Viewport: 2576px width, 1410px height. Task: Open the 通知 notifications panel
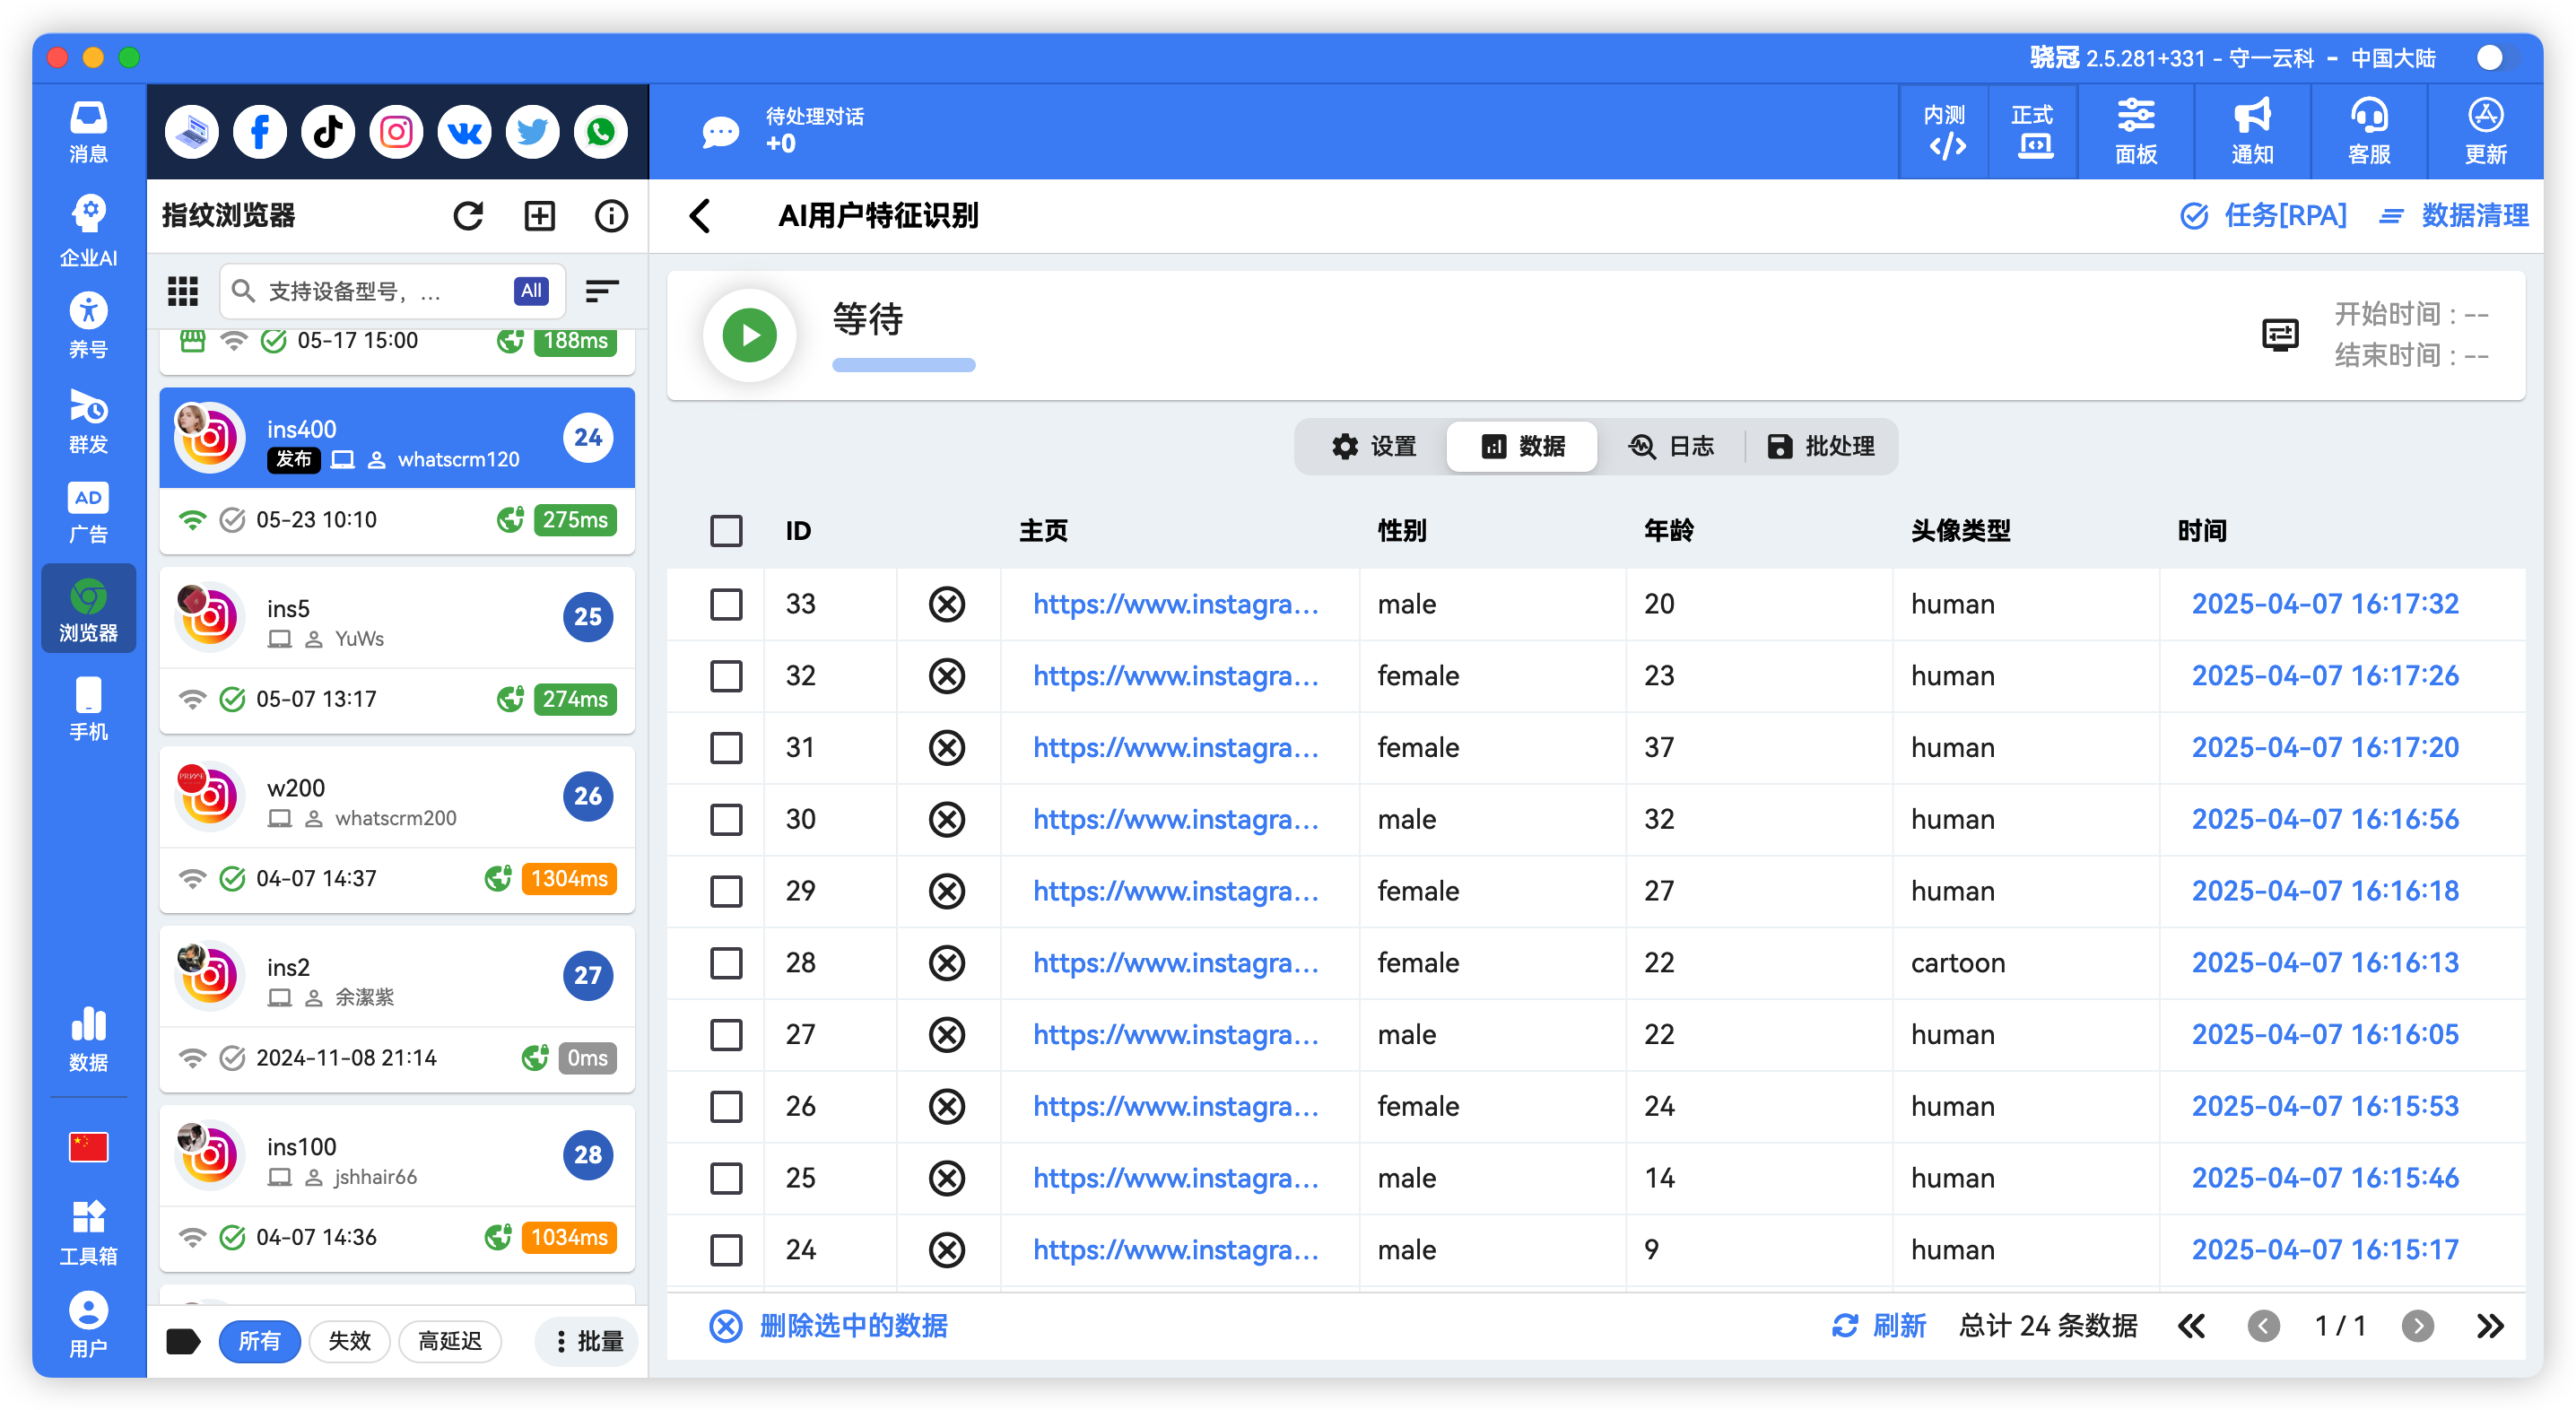[x=2251, y=131]
